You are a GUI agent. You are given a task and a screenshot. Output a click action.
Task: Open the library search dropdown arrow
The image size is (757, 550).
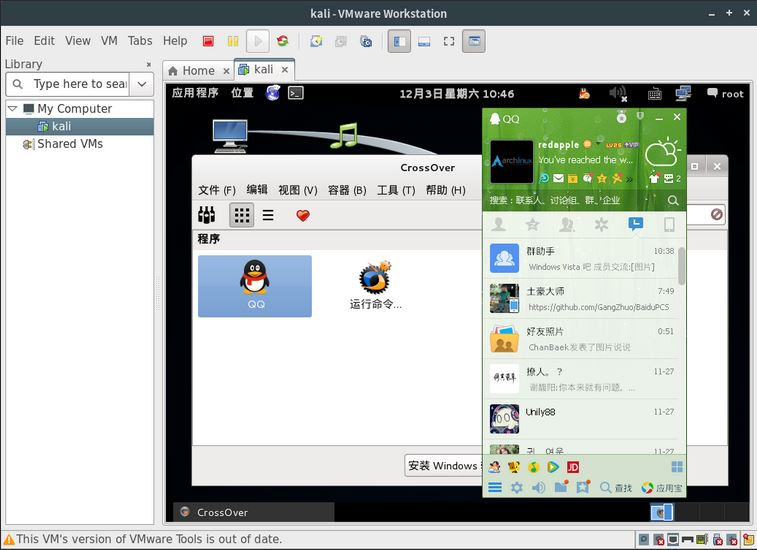click(x=142, y=84)
